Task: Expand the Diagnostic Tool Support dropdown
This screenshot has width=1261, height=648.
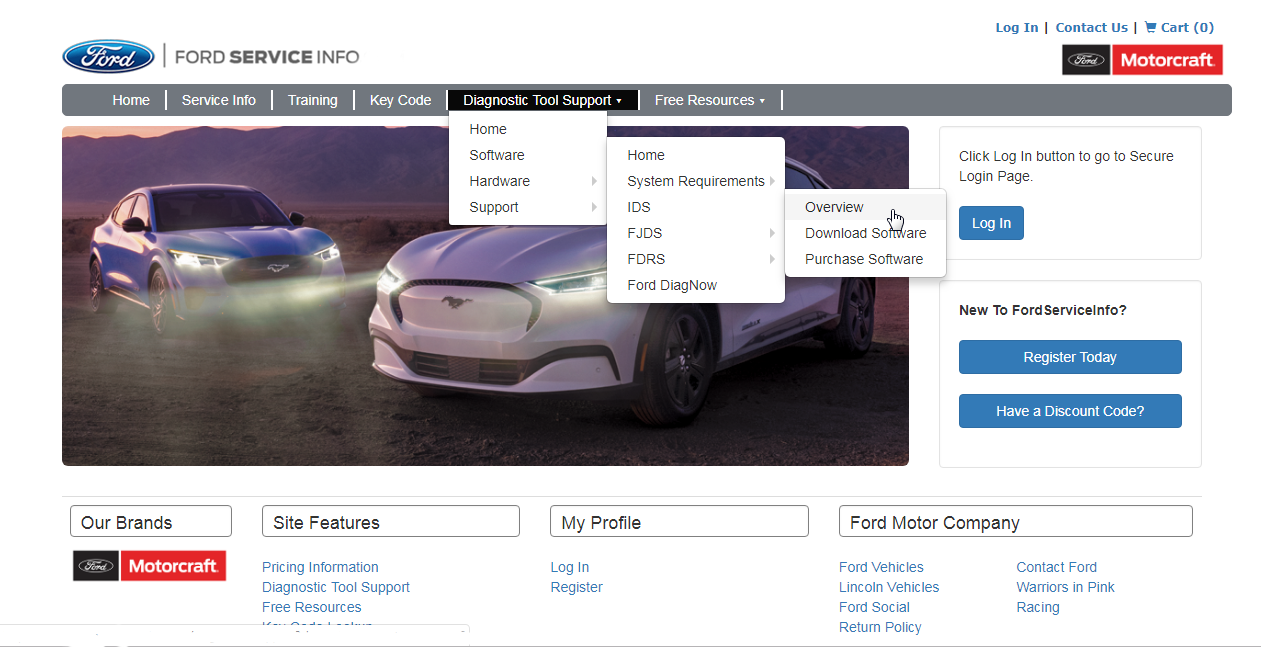Action: click(x=542, y=100)
